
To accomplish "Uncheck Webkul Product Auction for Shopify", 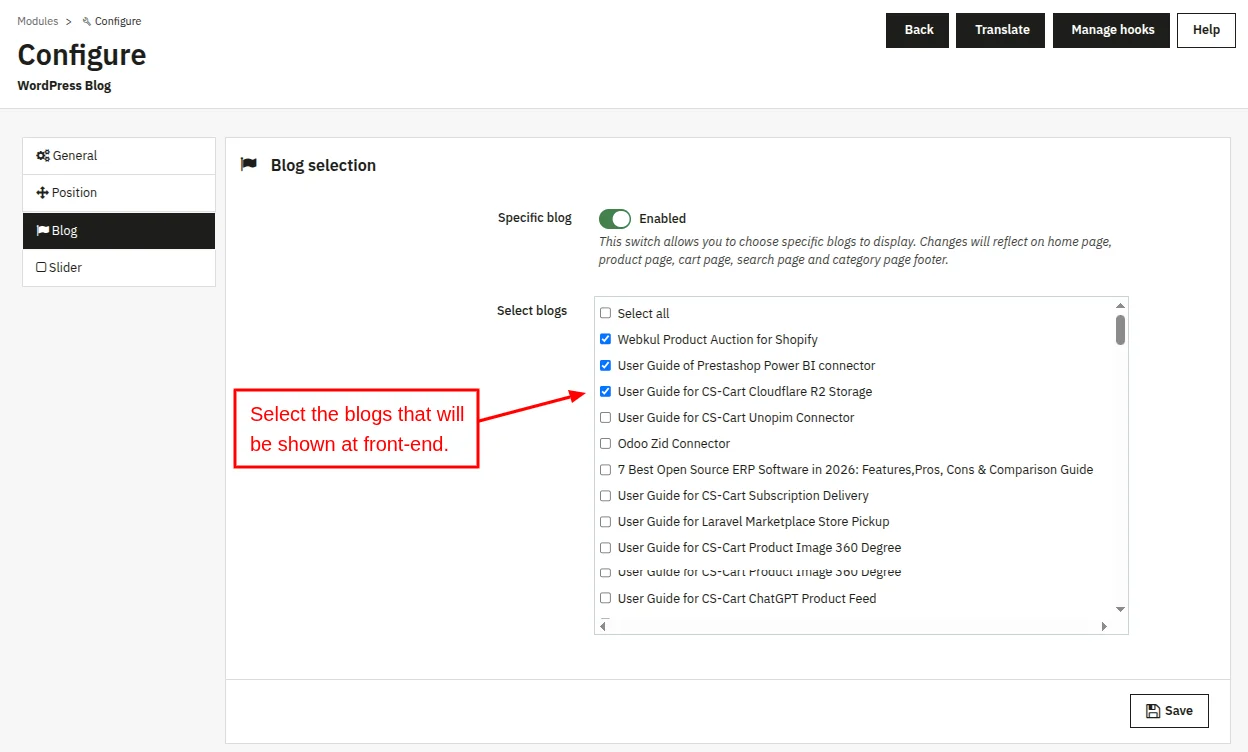I will point(605,339).
